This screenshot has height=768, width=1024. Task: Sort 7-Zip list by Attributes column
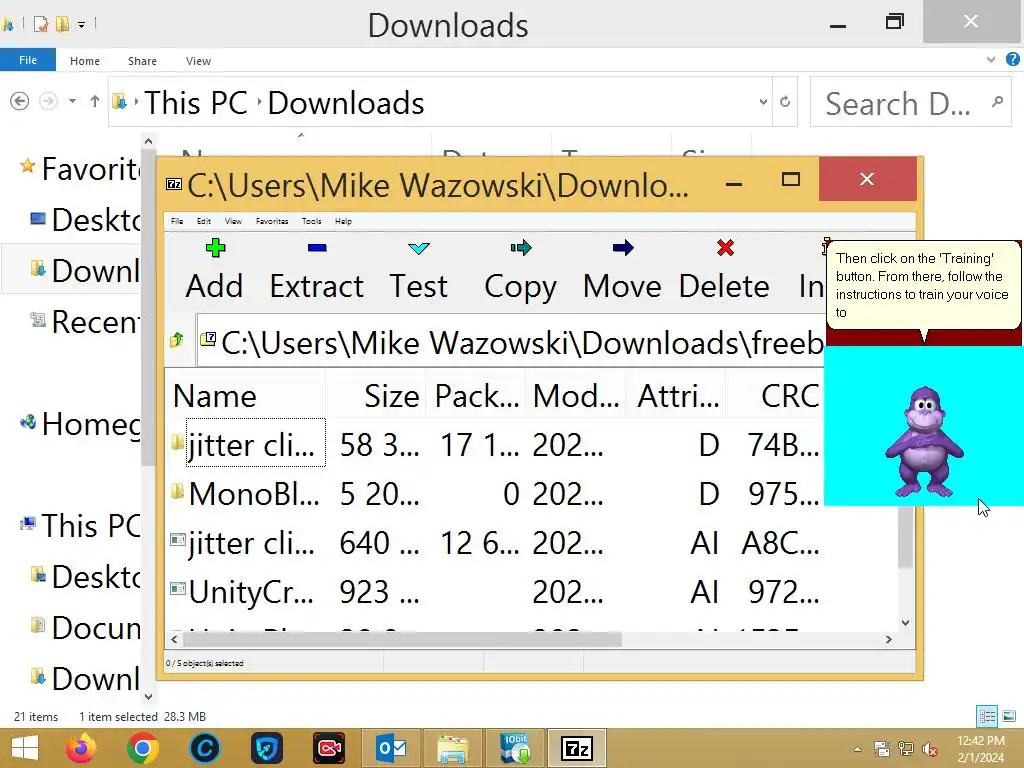tap(676, 395)
